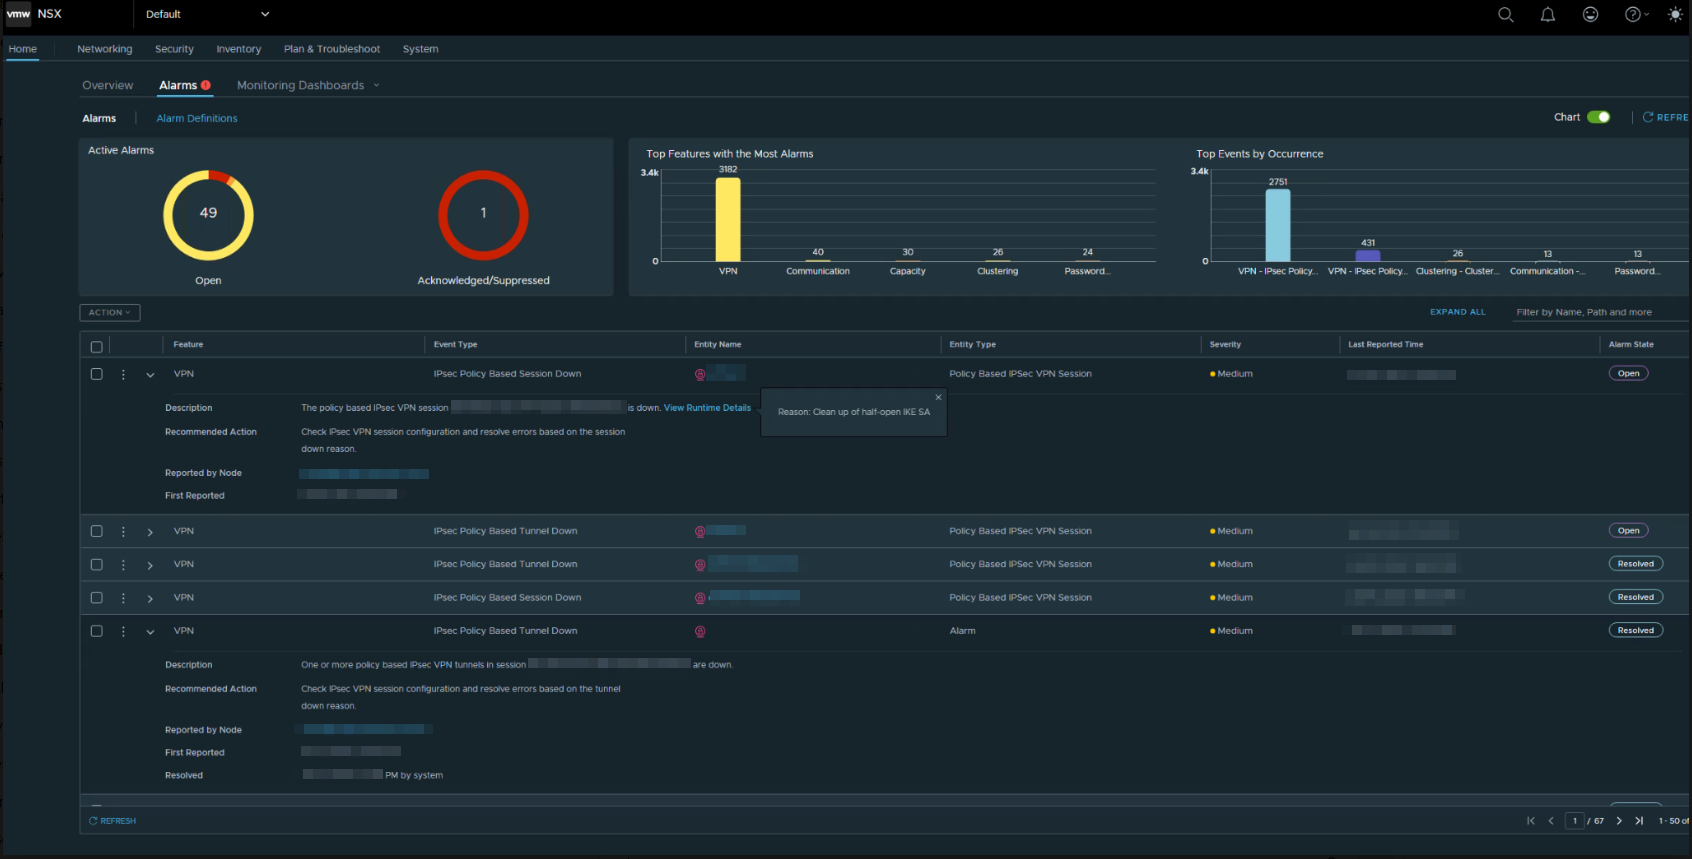
Task: Collapse the Alarm entity type row details
Action: pyautogui.click(x=150, y=632)
